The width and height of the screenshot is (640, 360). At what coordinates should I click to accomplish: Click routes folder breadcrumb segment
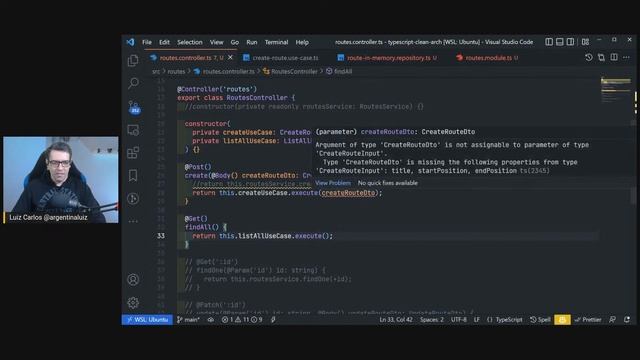(176, 71)
